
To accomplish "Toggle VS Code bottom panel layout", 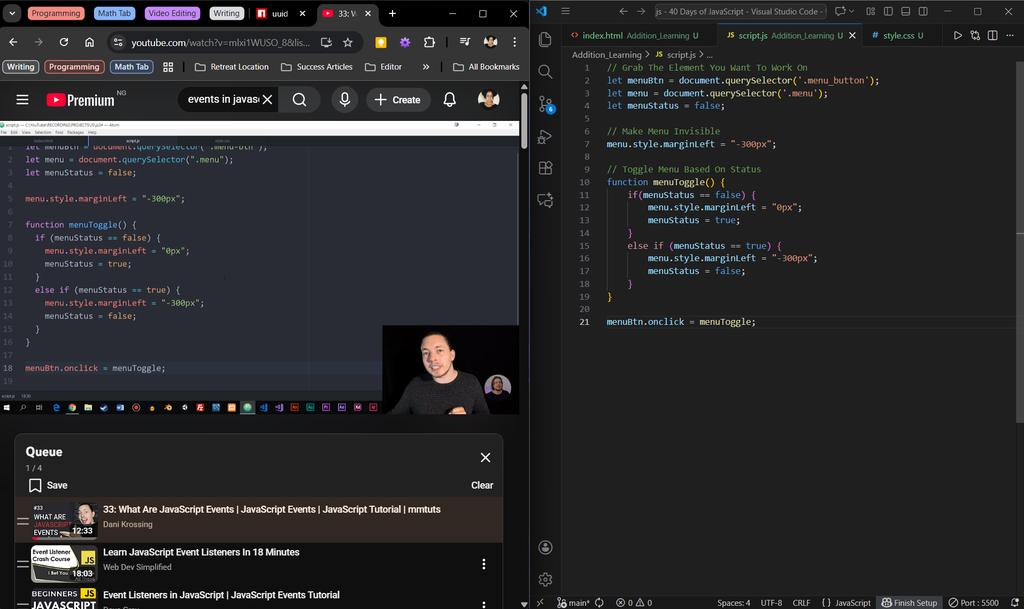I will [906, 12].
